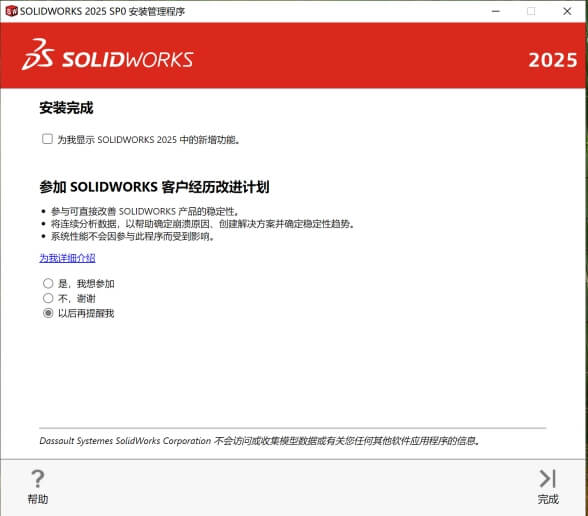Select the '是，我想参加' radio option

coord(48,283)
